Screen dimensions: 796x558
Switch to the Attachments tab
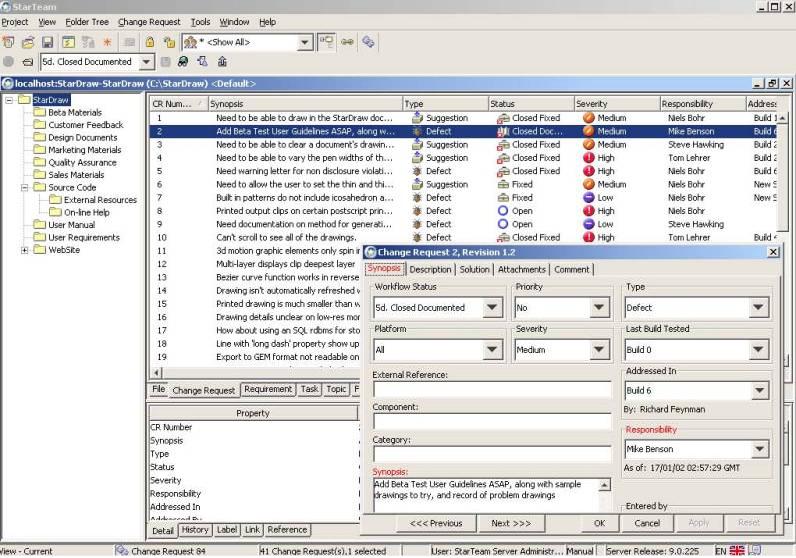521,270
